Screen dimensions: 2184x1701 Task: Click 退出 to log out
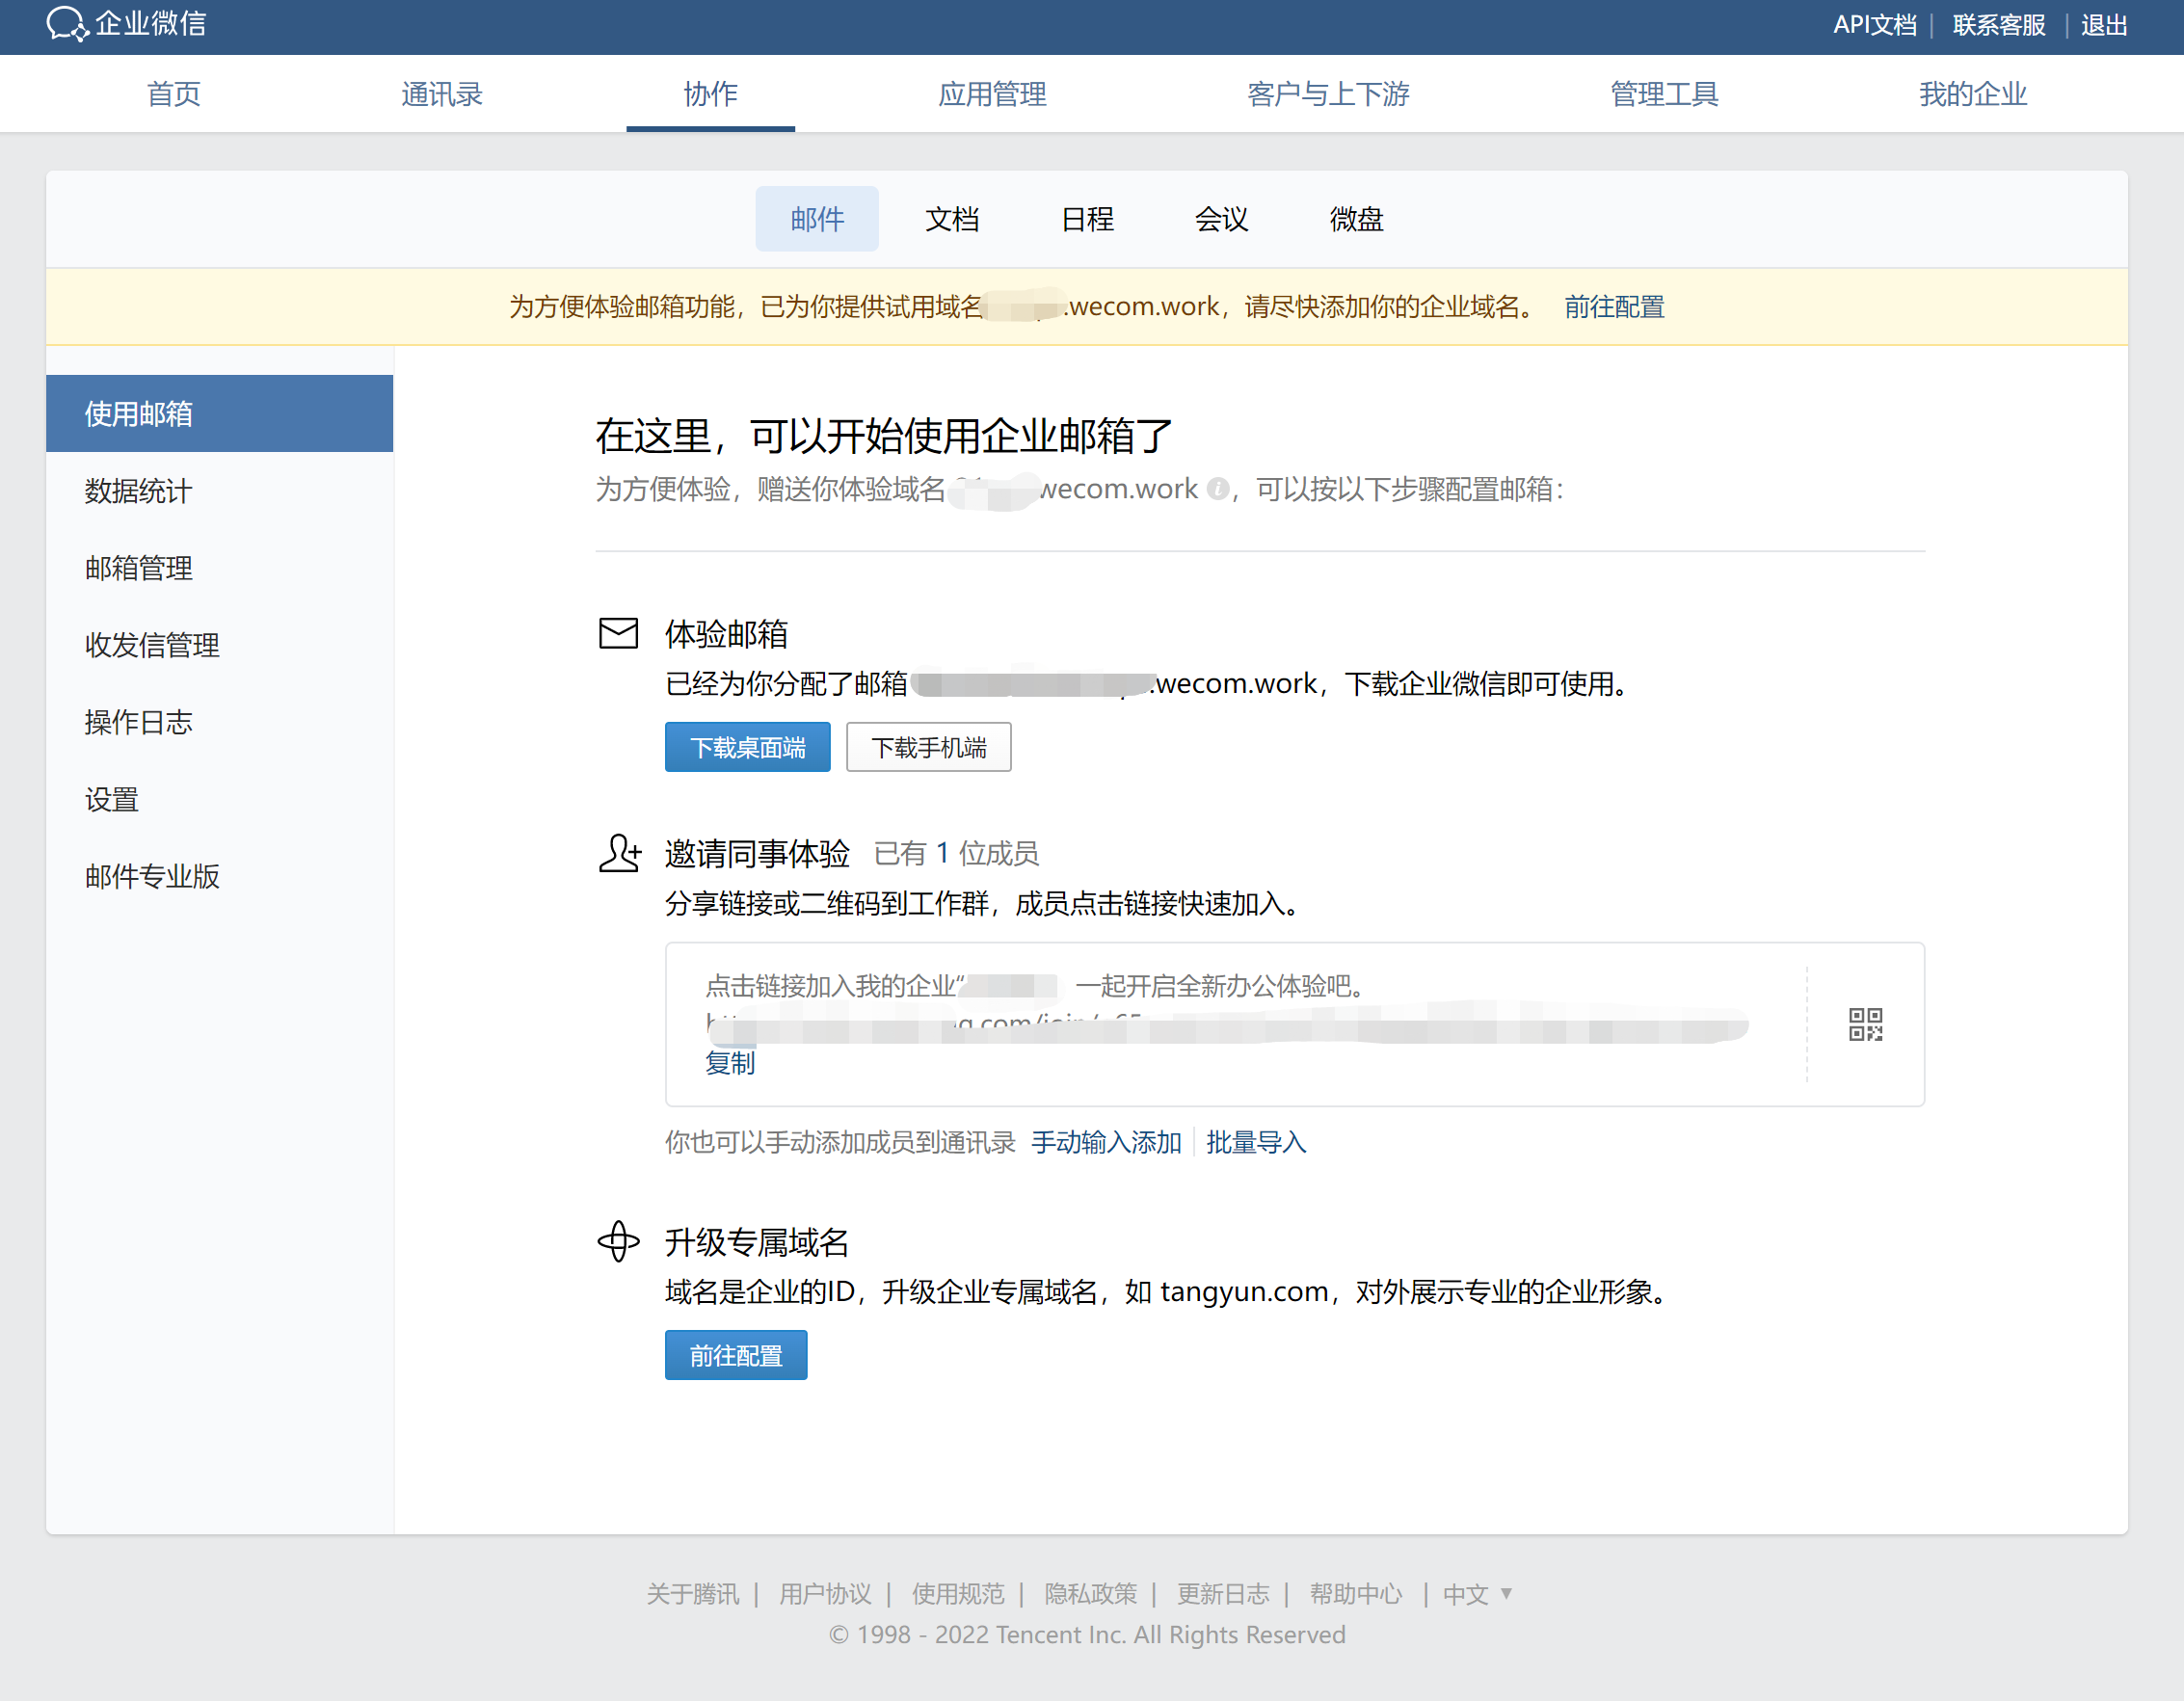pyautogui.click(x=2104, y=25)
